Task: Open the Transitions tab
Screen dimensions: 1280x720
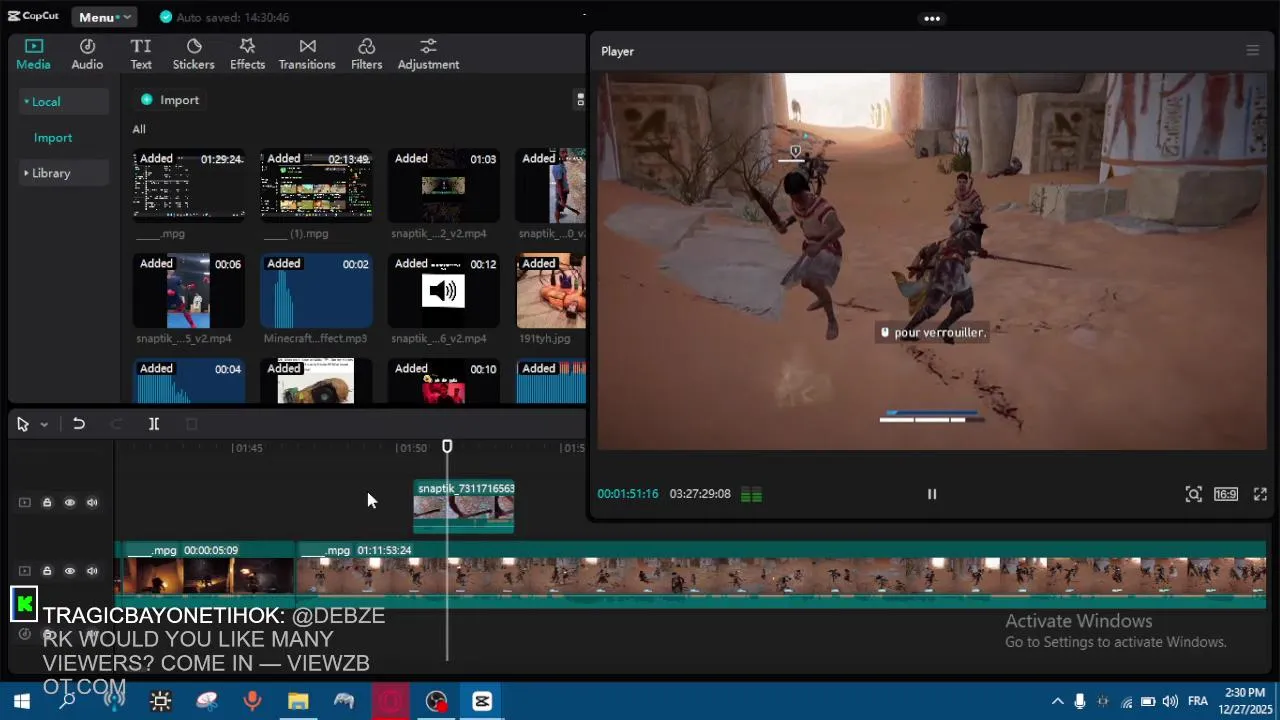Action: tap(307, 54)
